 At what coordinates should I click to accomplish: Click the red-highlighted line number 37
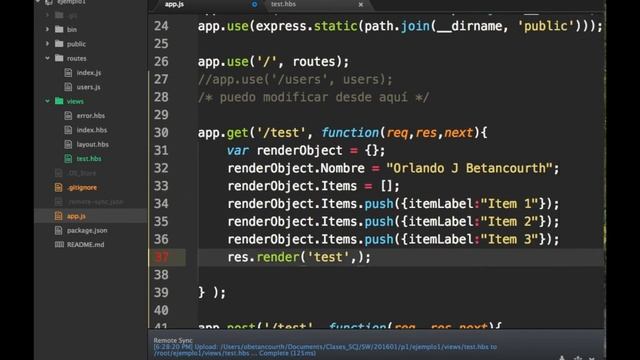[x=161, y=257]
